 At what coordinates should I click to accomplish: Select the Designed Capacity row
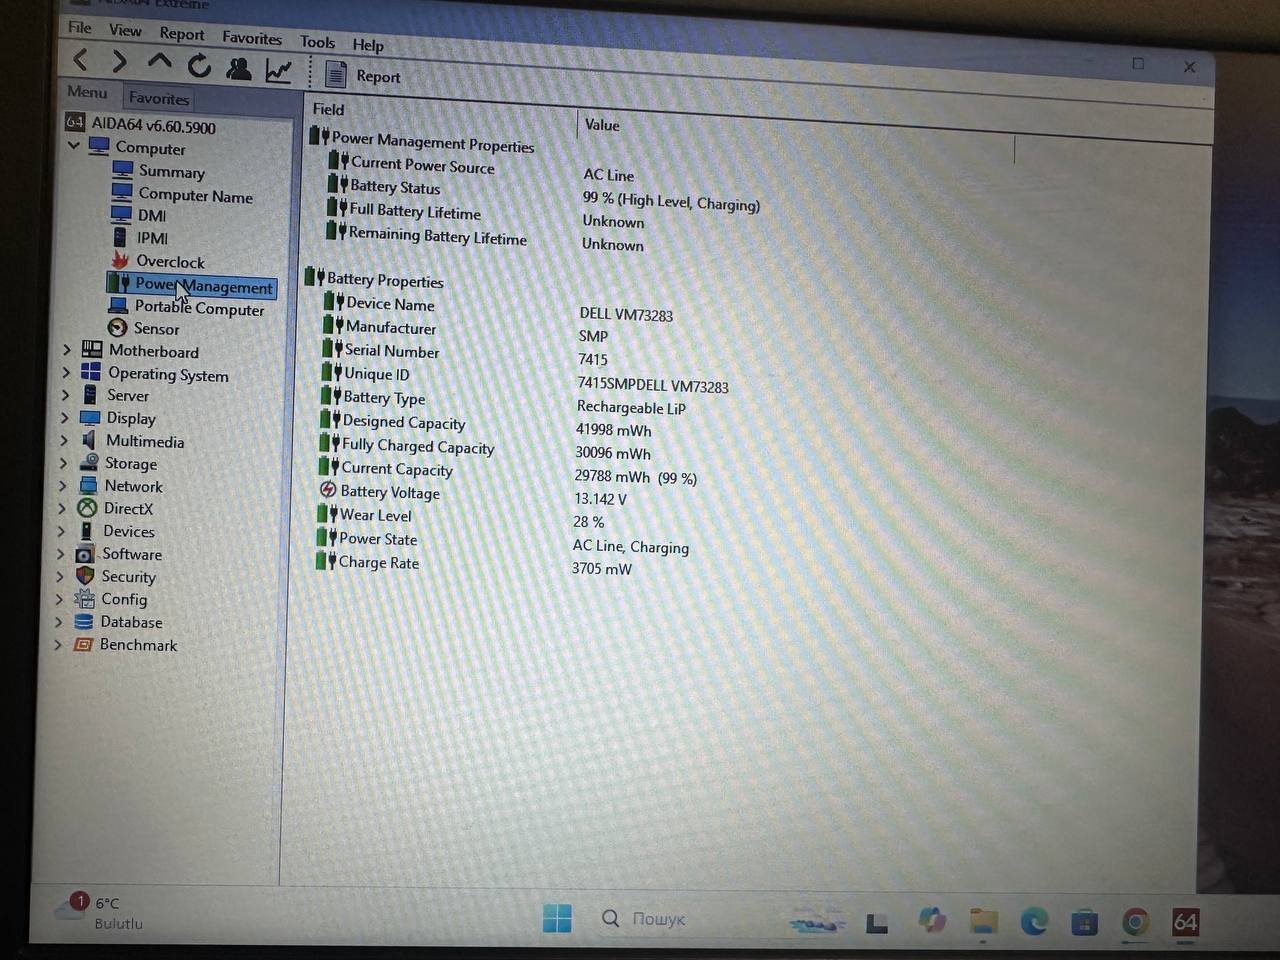click(485, 425)
